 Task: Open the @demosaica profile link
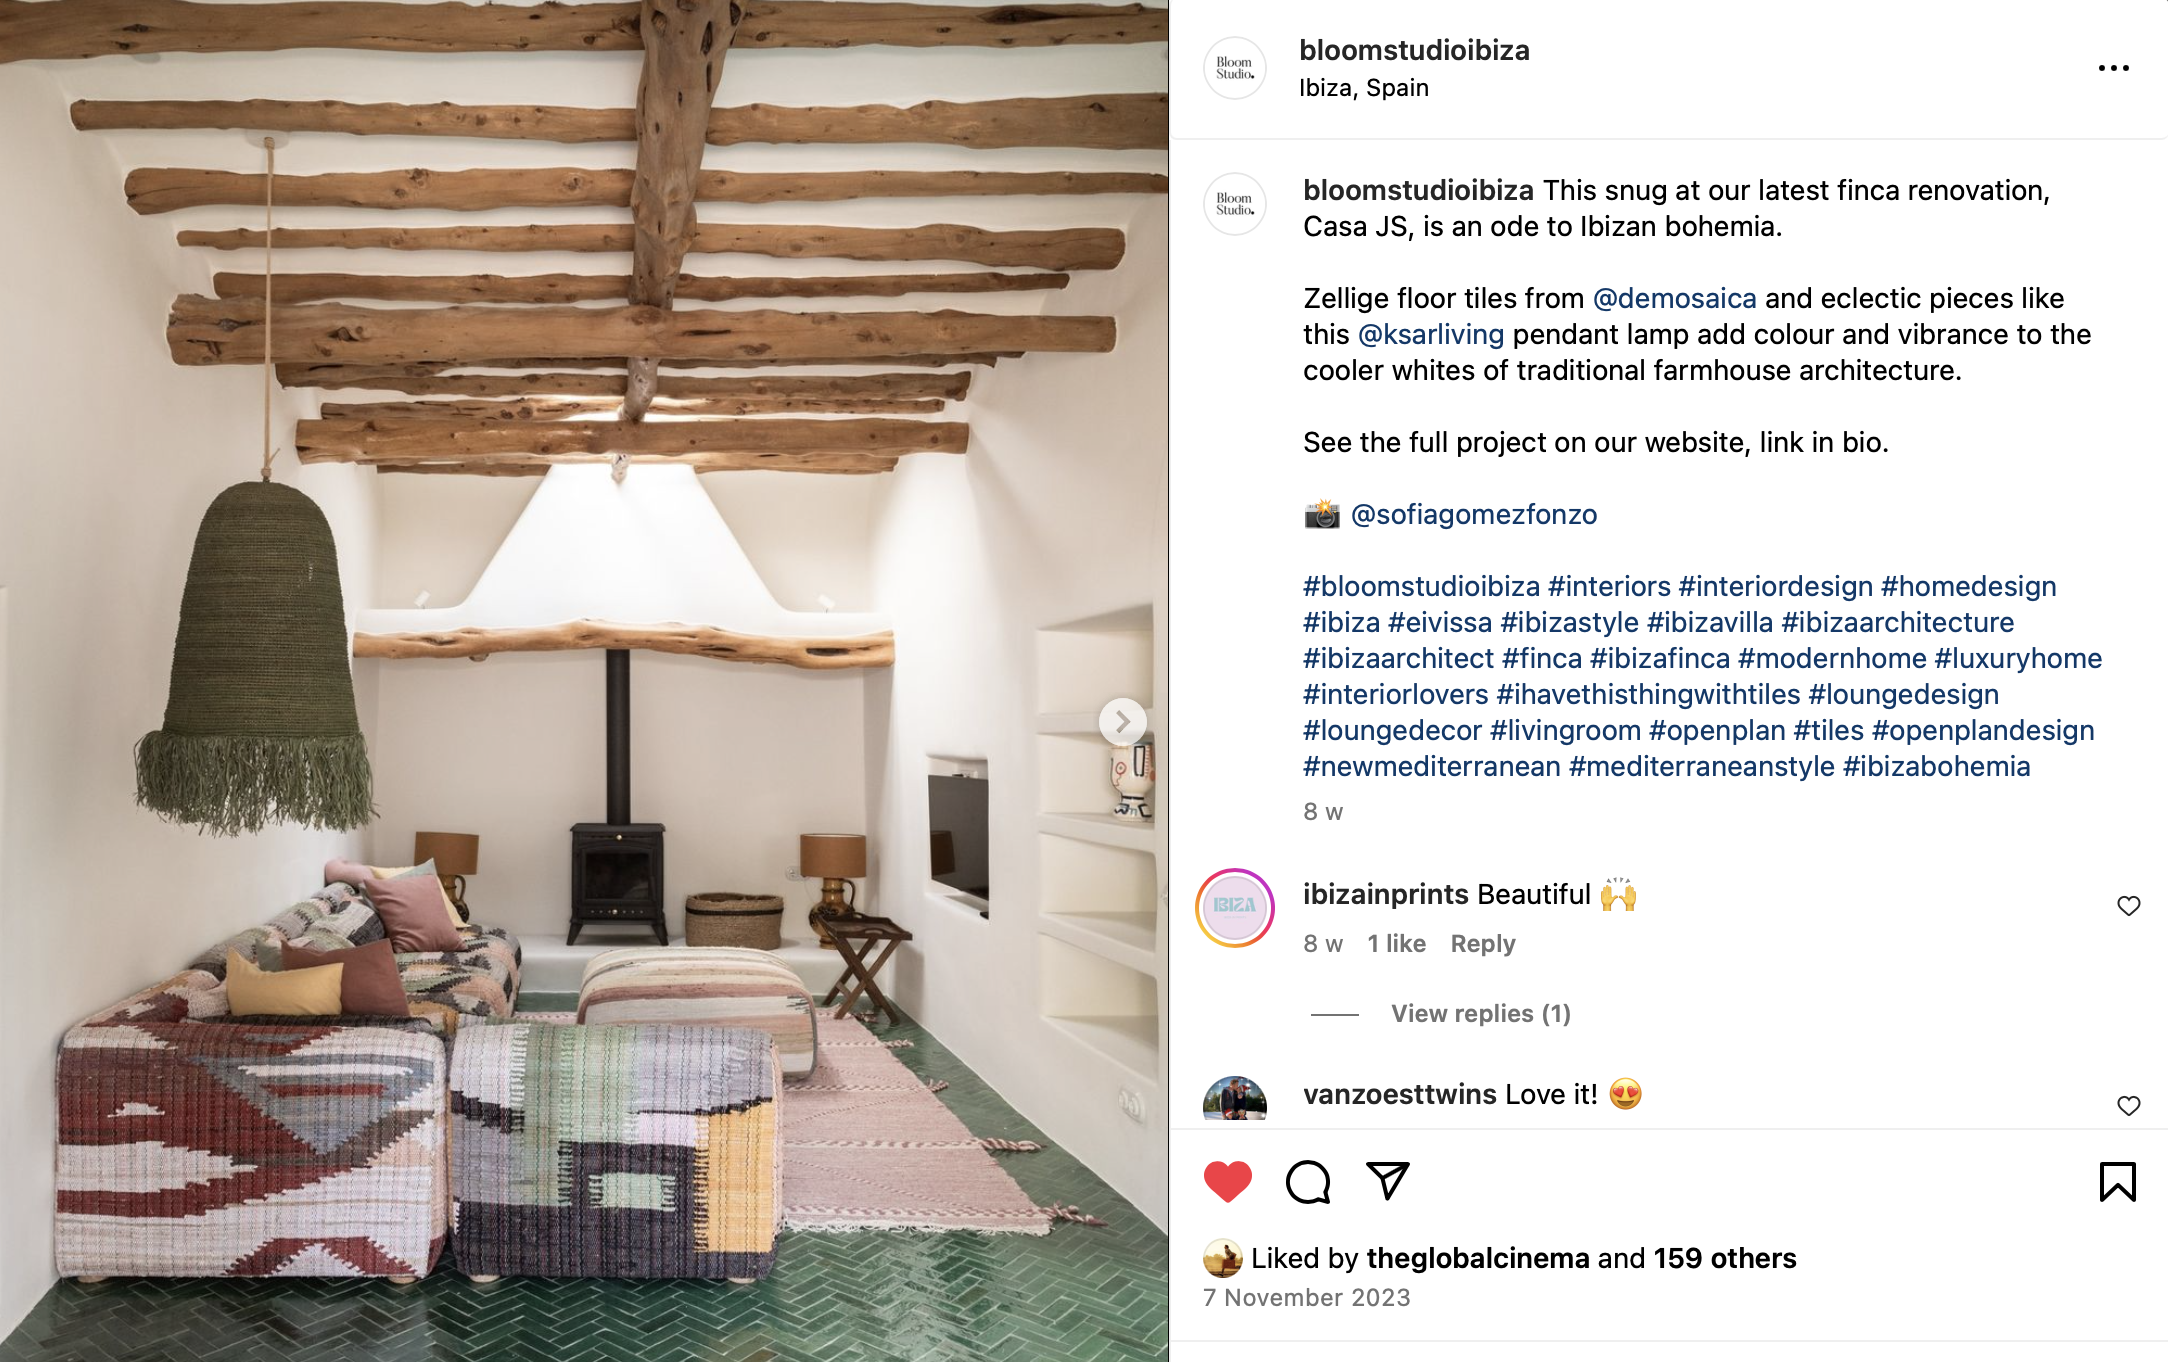click(x=1674, y=298)
